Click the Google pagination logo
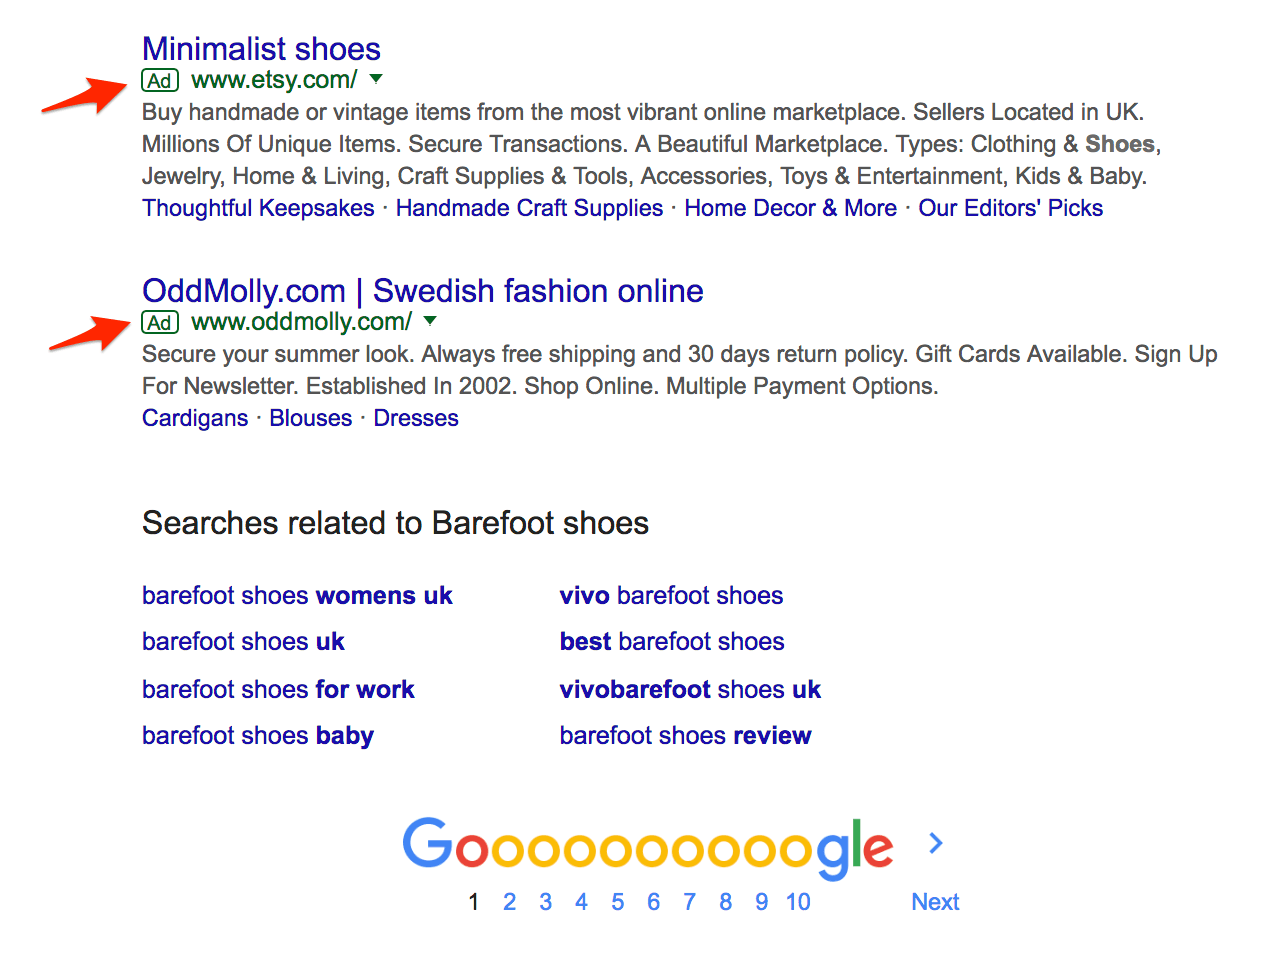1282x956 pixels. pyautogui.click(x=647, y=846)
